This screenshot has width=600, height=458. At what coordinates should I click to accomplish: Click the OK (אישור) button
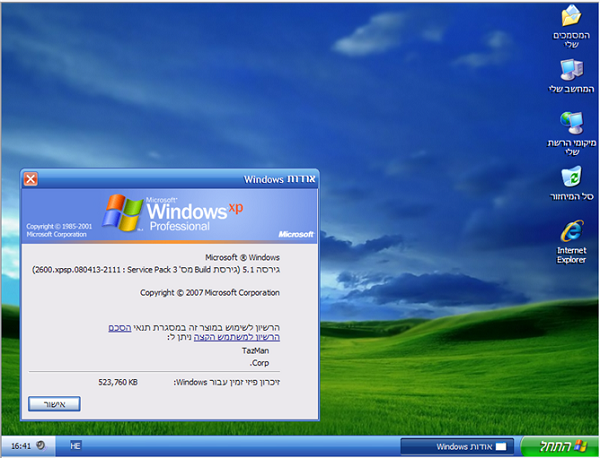54,404
